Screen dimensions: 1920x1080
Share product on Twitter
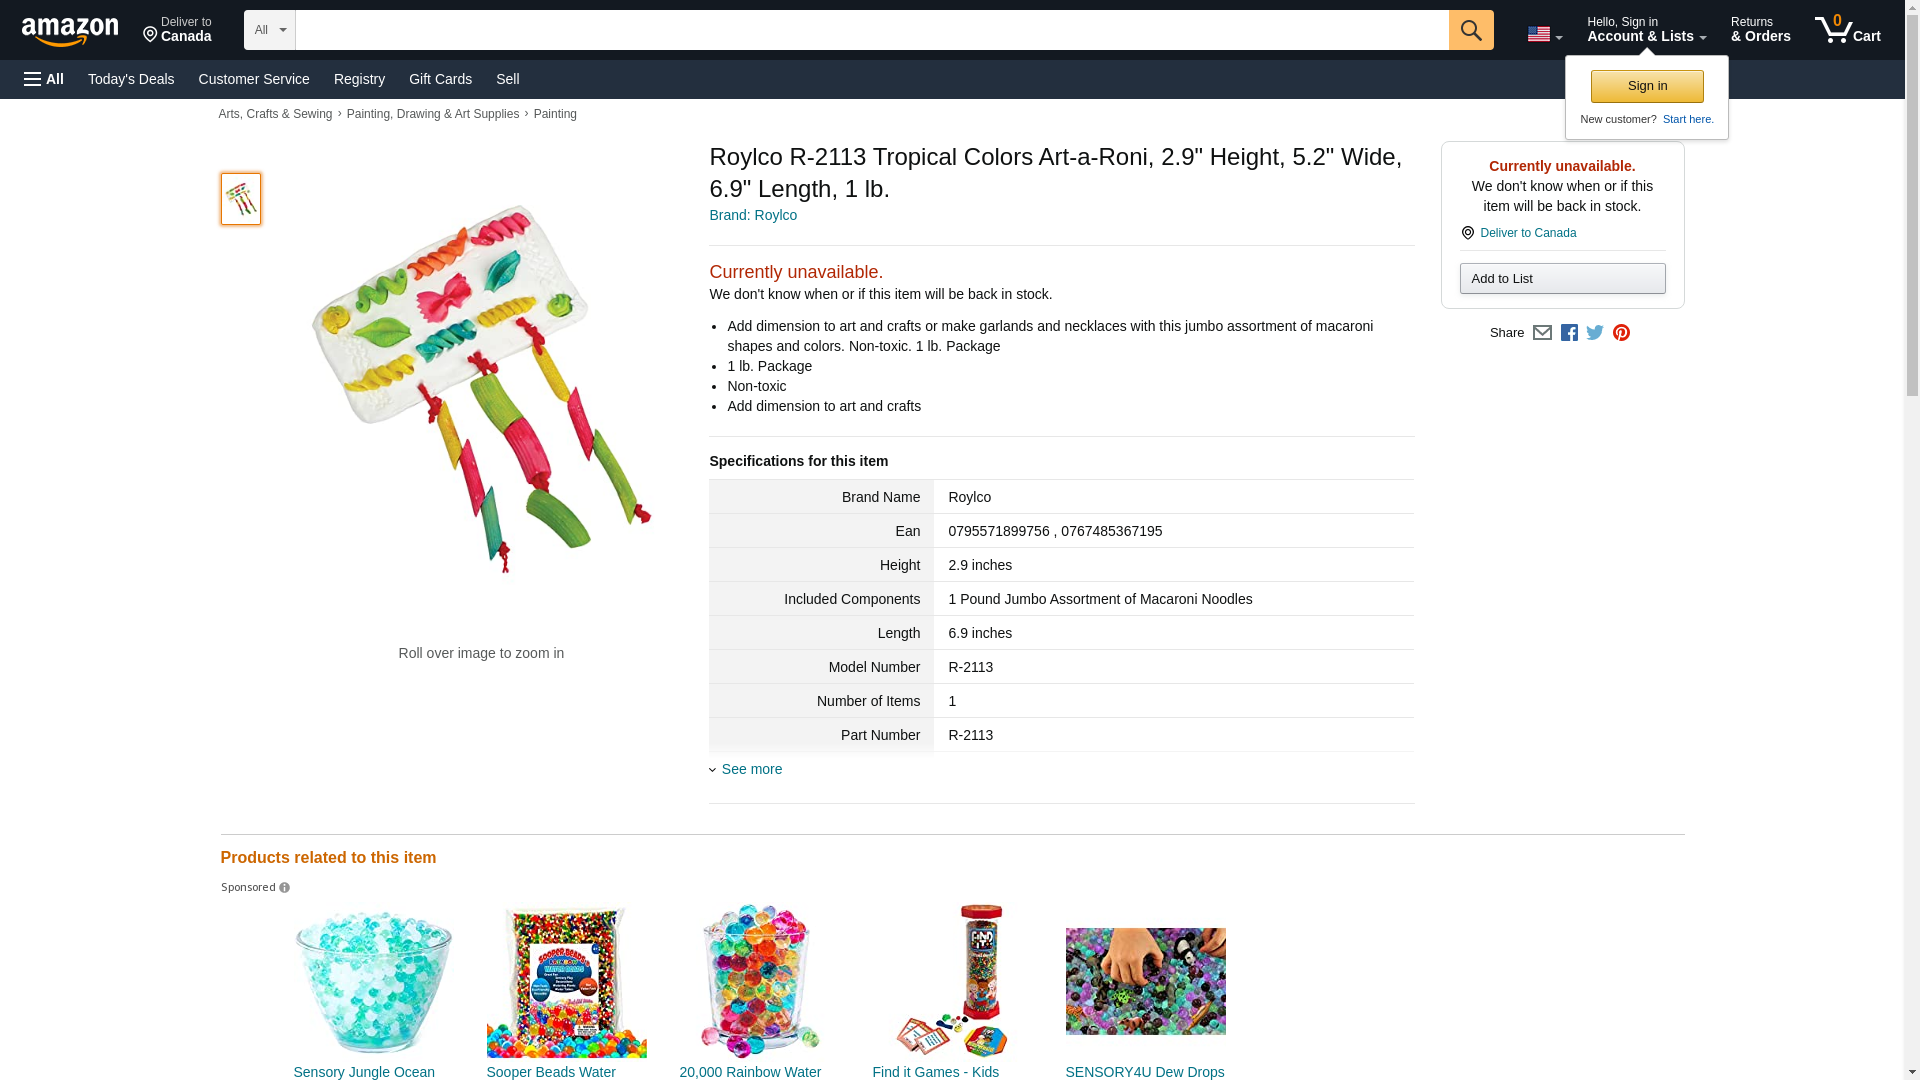[1595, 333]
